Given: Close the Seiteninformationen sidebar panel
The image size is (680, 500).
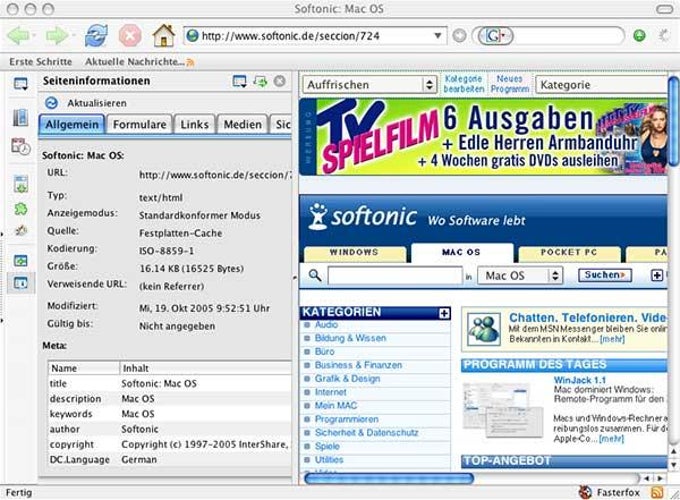Looking at the screenshot, I should 280,81.
